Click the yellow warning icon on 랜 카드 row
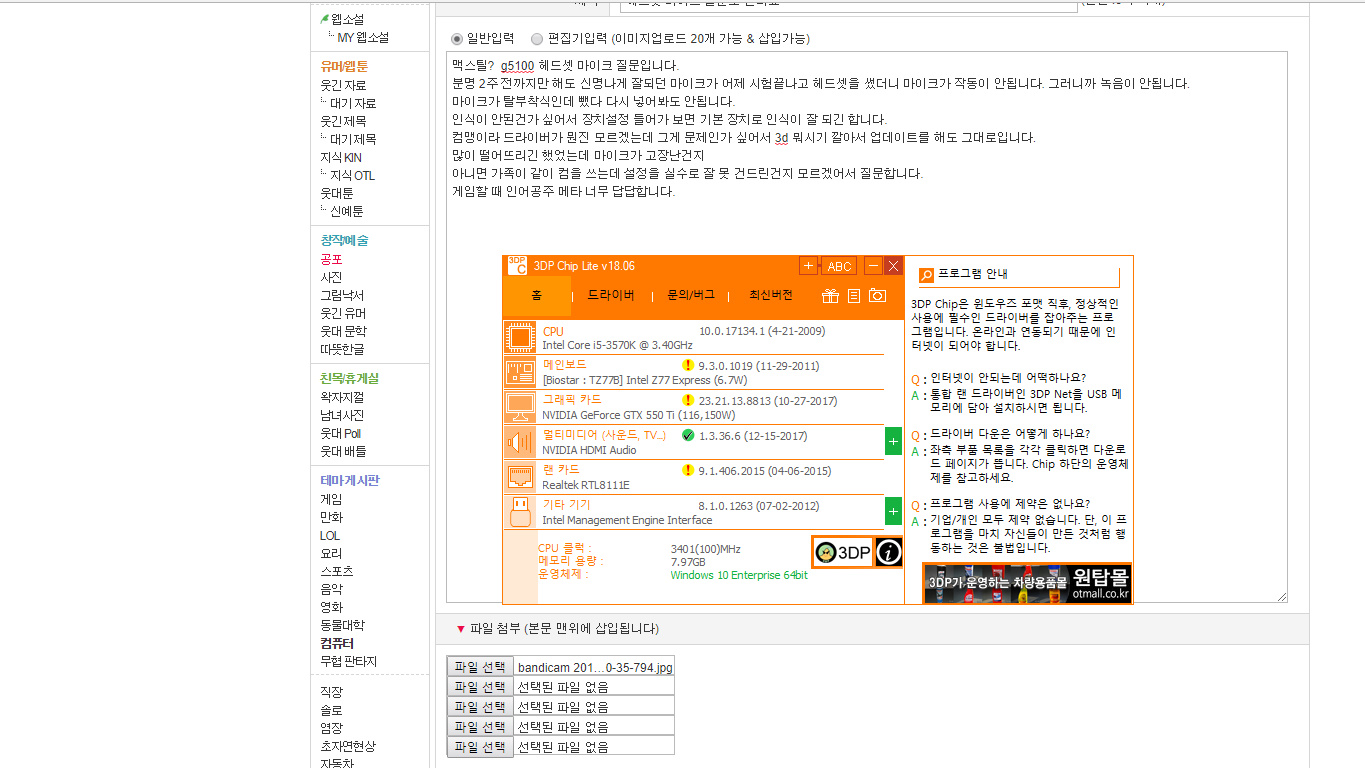The image size is (1365, 768). point(687,470)
